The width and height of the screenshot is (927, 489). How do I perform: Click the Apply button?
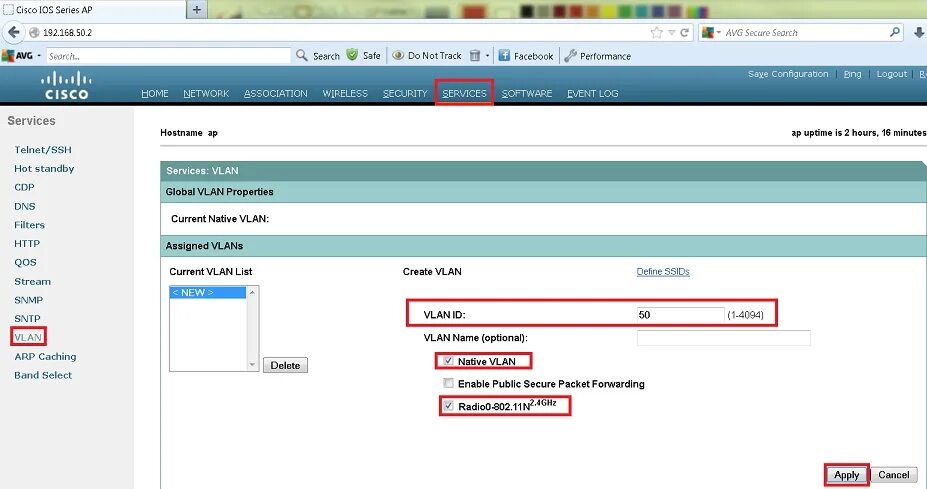coord(846,475)
